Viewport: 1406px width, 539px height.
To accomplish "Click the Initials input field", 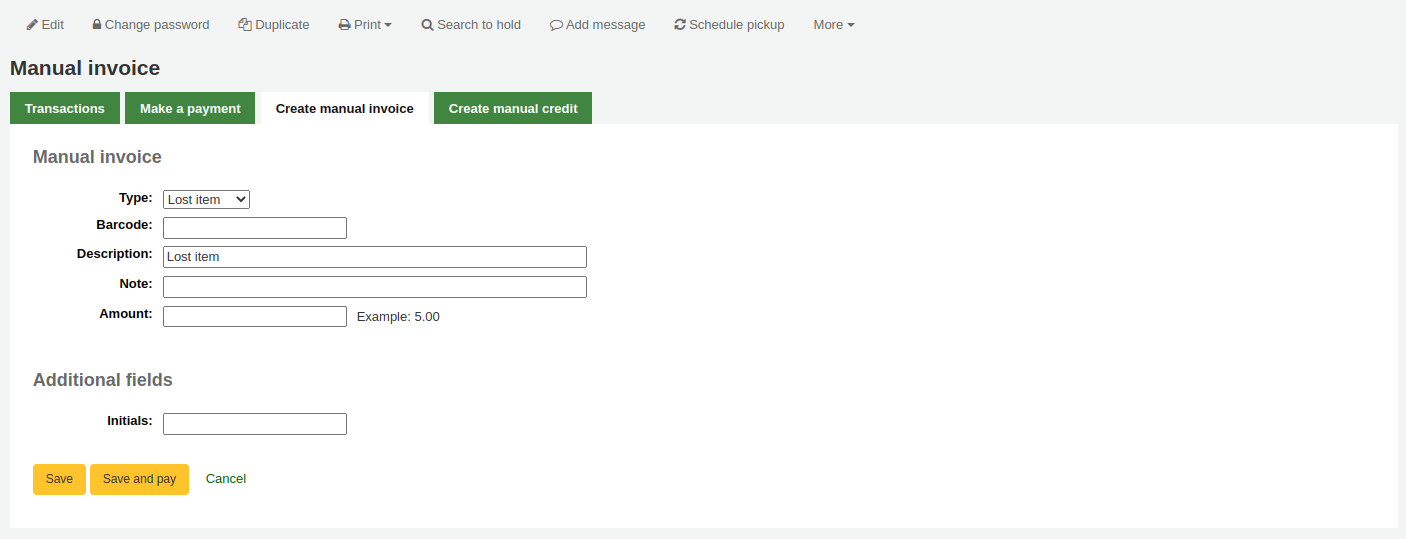I will point(255,424).
